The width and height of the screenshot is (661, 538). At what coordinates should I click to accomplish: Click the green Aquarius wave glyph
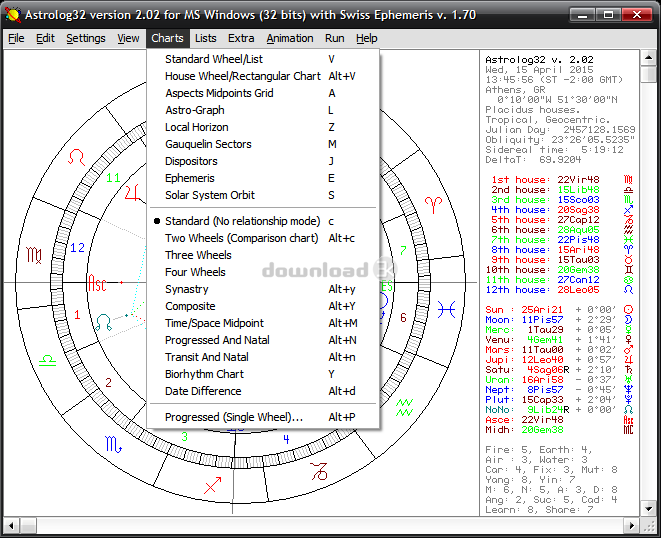tap(404, 407)
